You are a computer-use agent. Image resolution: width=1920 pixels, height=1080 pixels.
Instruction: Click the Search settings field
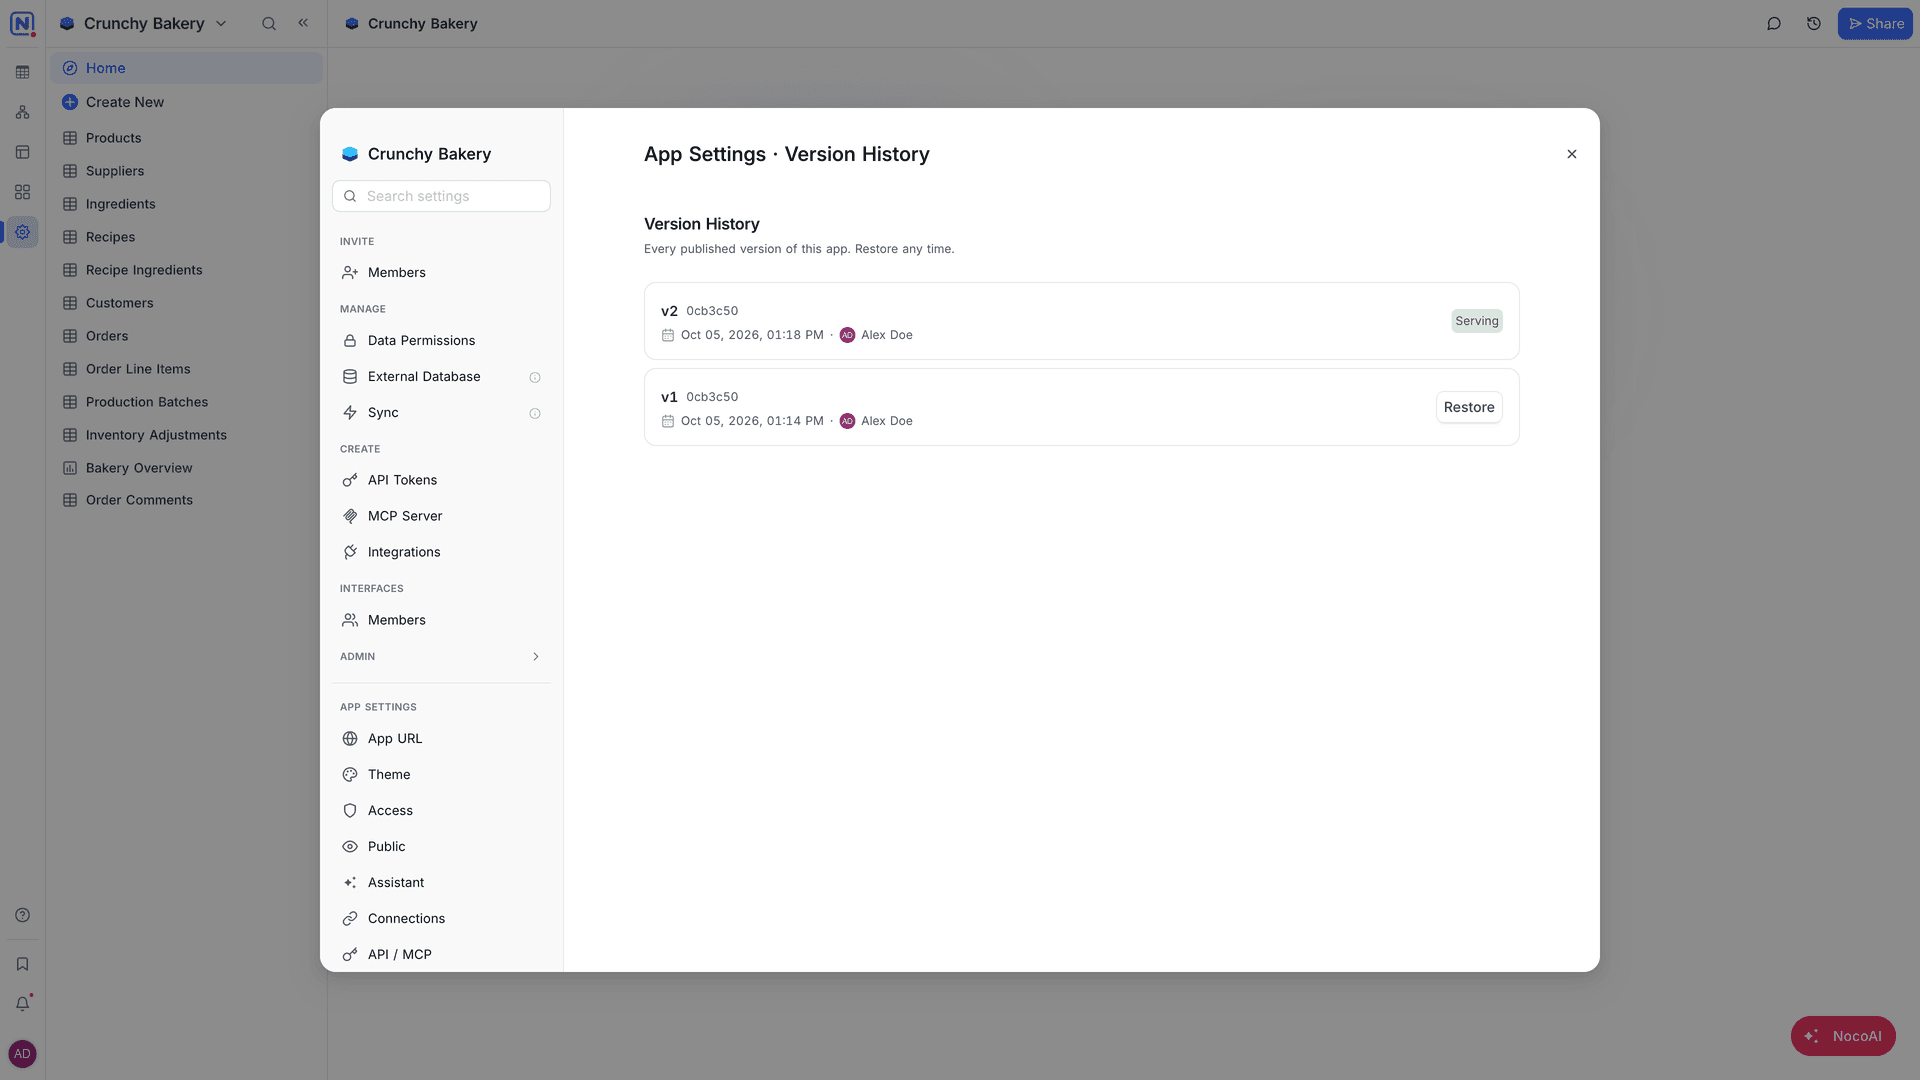pyautogui.click(x=441, y=196)
